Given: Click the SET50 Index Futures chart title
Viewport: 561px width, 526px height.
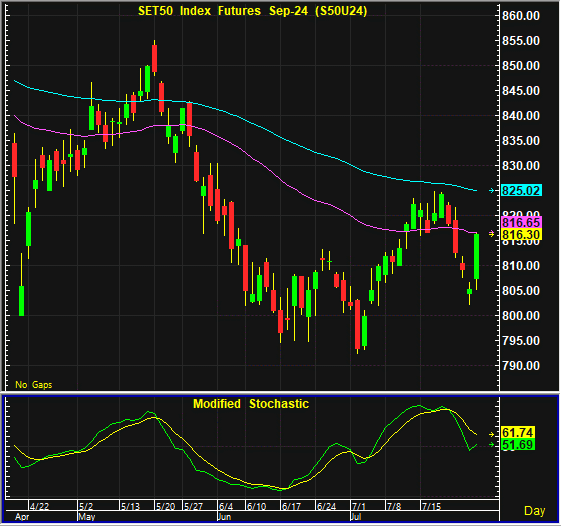Looking at the screenshot, I should click(253, 11).
